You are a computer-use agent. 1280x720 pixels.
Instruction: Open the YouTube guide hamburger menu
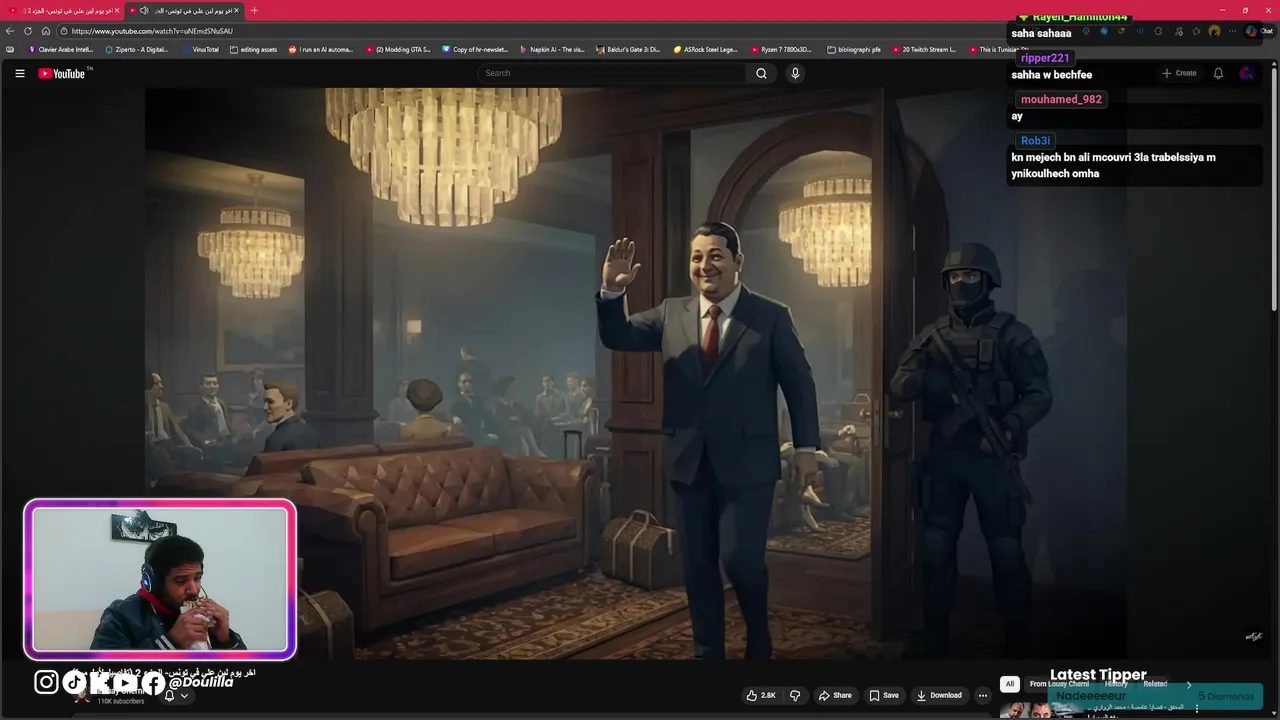point(19,73)
